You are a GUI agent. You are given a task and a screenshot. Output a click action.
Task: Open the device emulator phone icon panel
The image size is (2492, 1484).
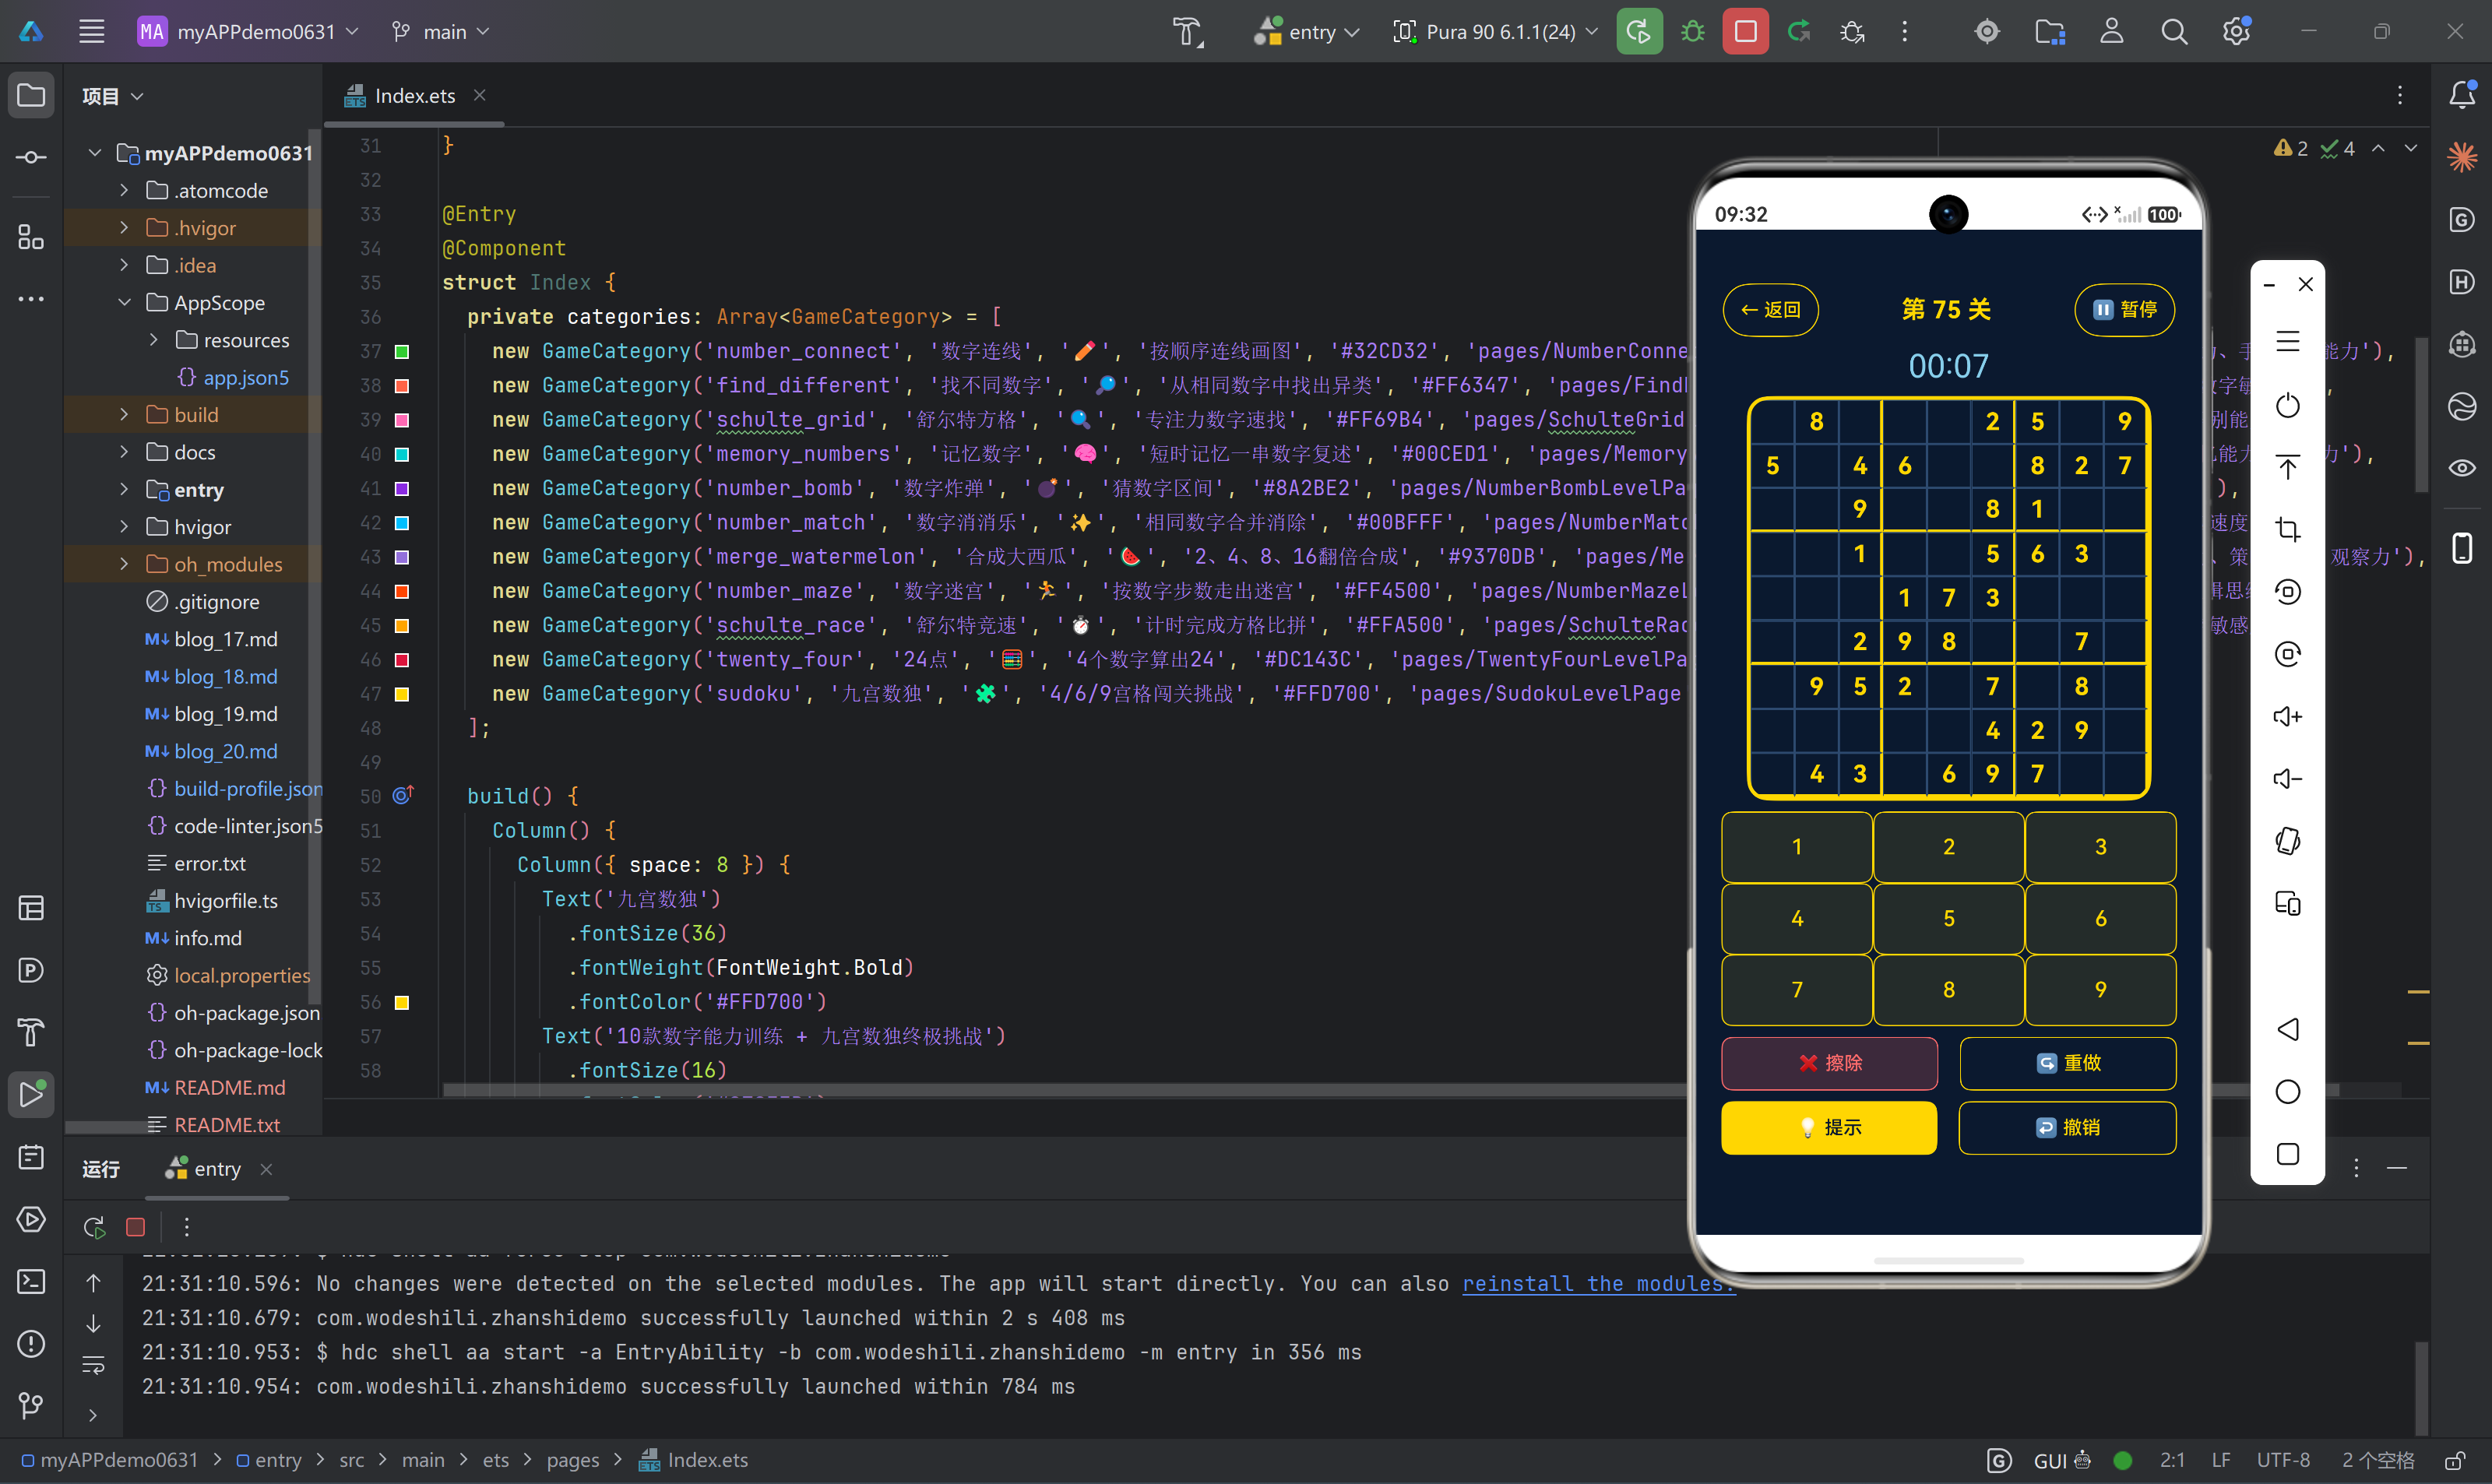point(2461,548)
